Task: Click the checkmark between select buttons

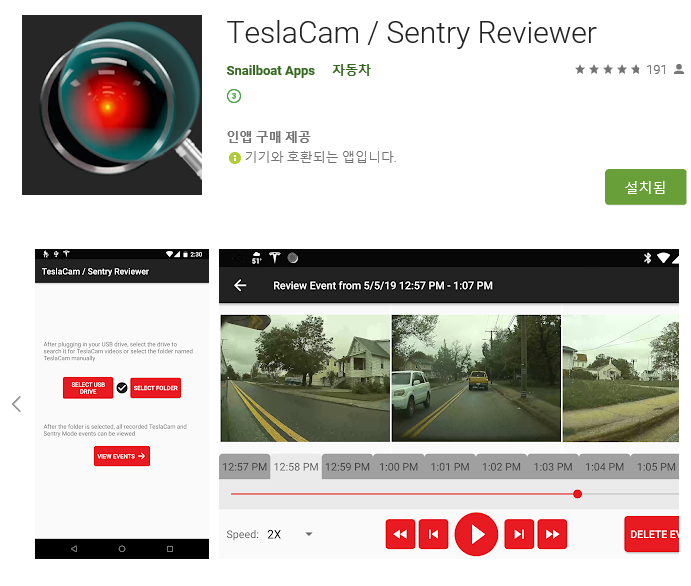Action: tap(122, 388)
